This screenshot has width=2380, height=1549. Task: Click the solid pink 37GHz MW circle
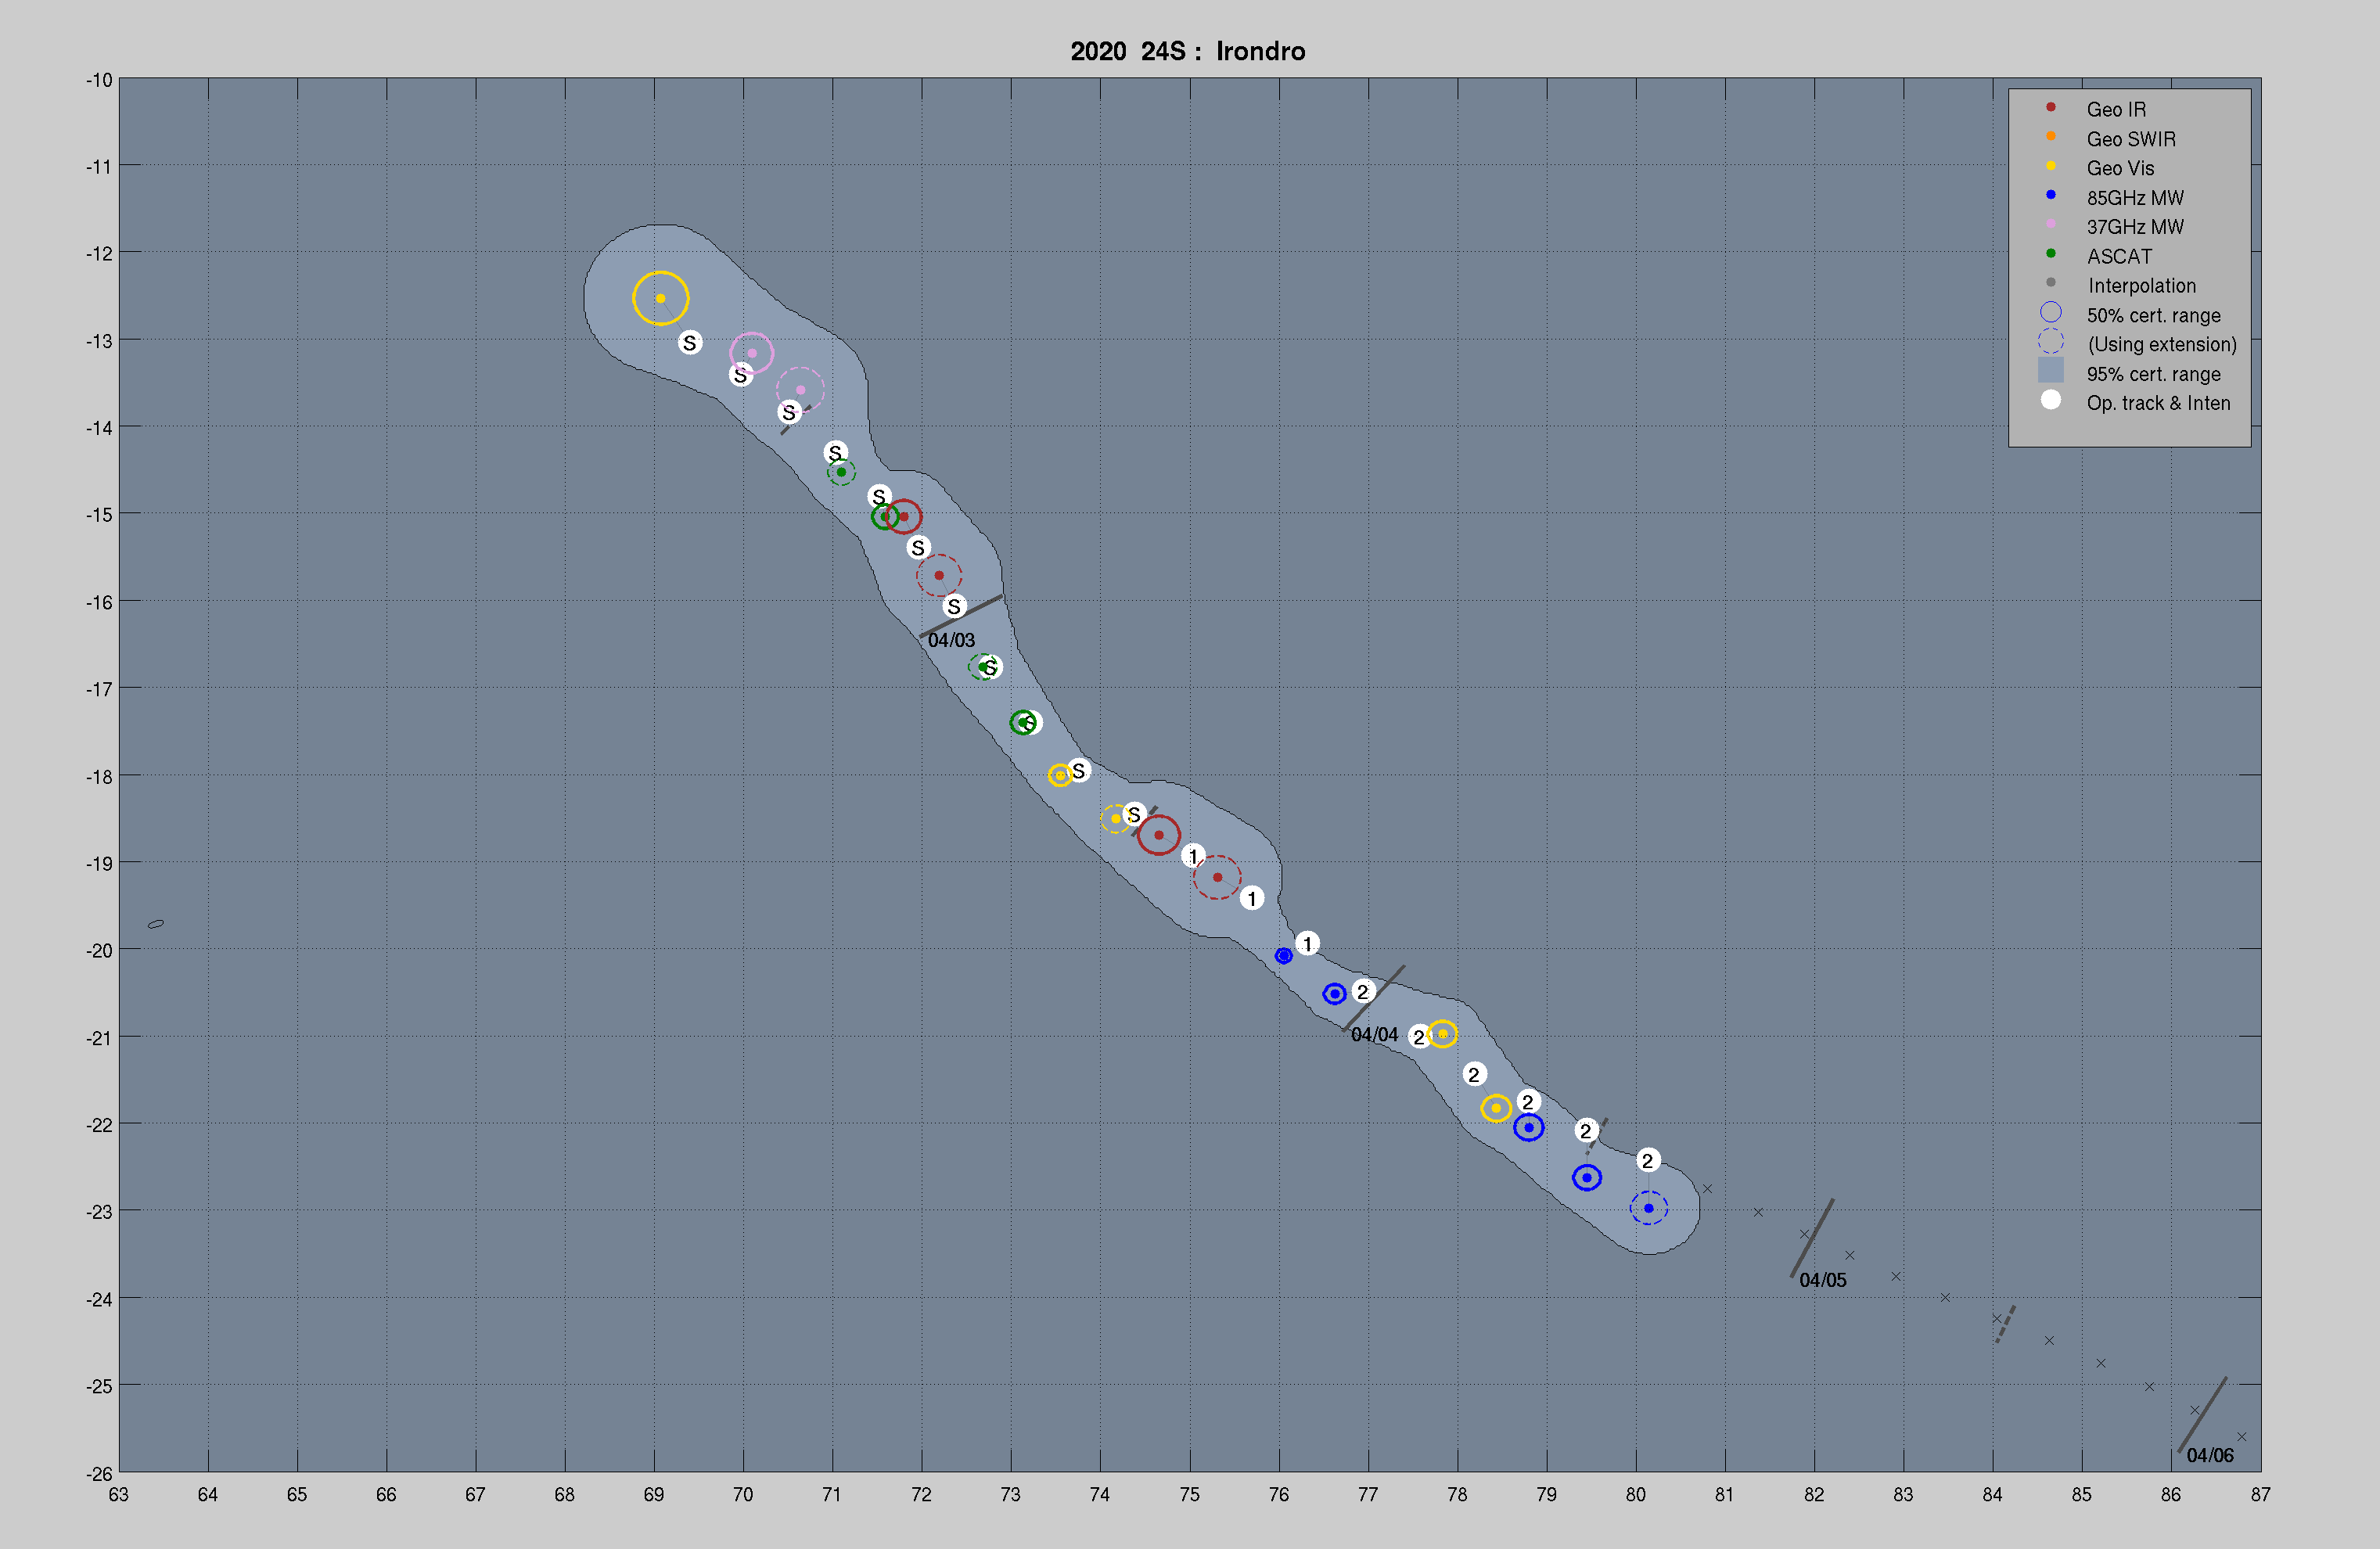tap(752, 353)
